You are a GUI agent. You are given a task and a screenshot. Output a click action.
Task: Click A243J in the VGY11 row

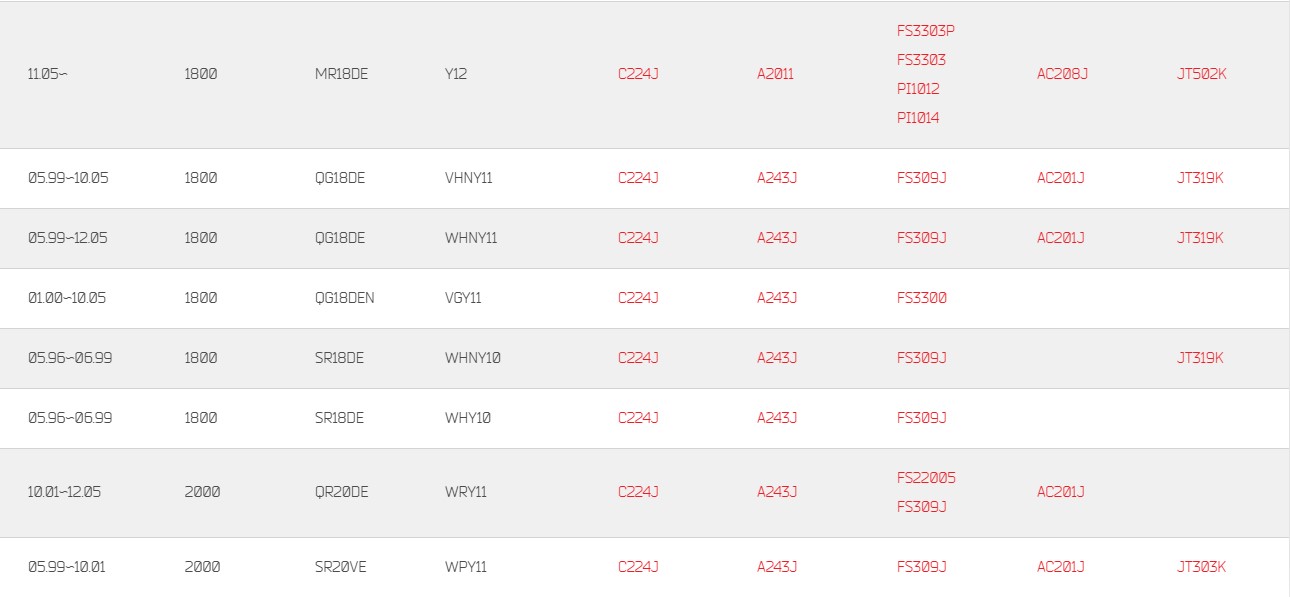(x=777, y=297)
